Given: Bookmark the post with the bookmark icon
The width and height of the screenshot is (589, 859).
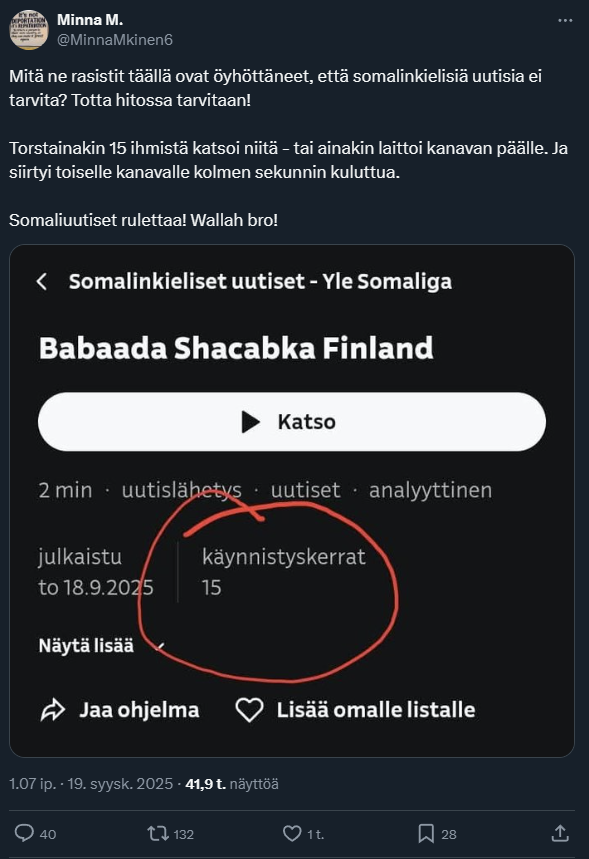Looking at the screenshot, I should [426, 834].
